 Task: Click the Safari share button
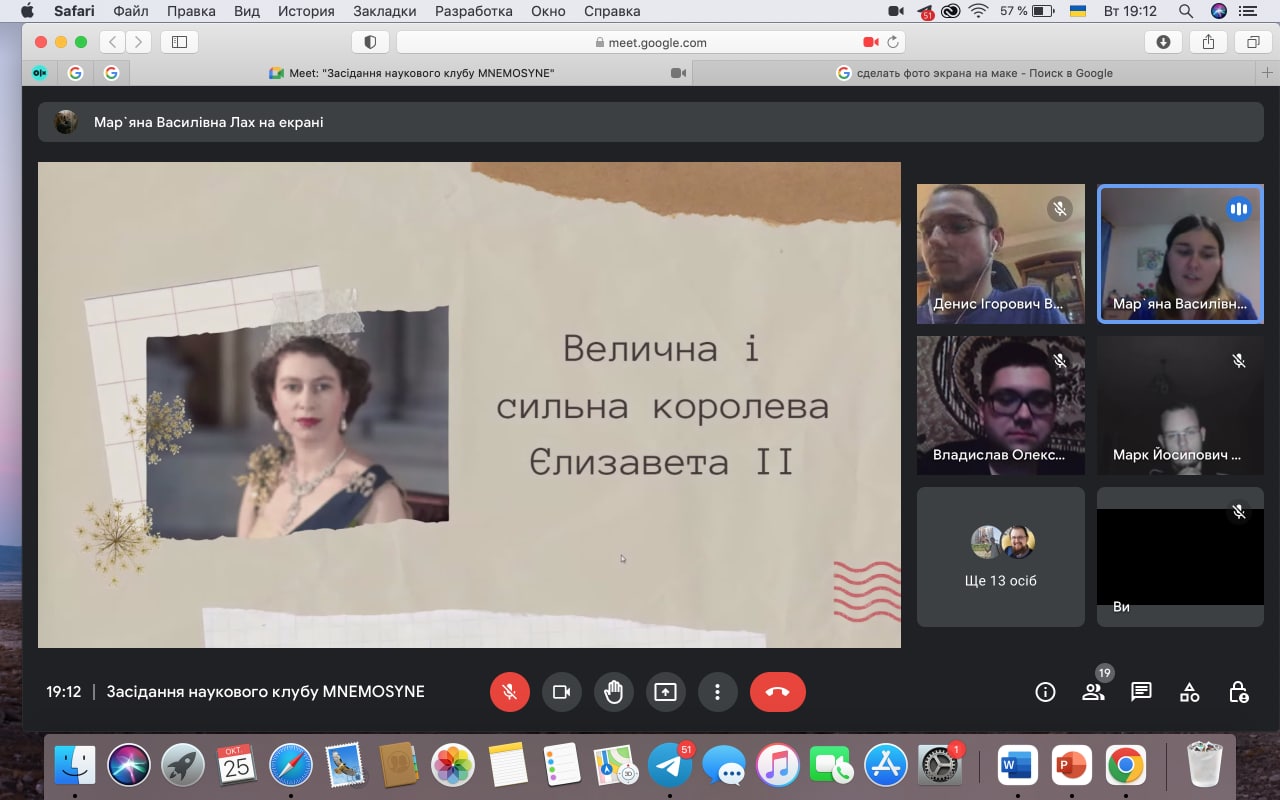1208,42
